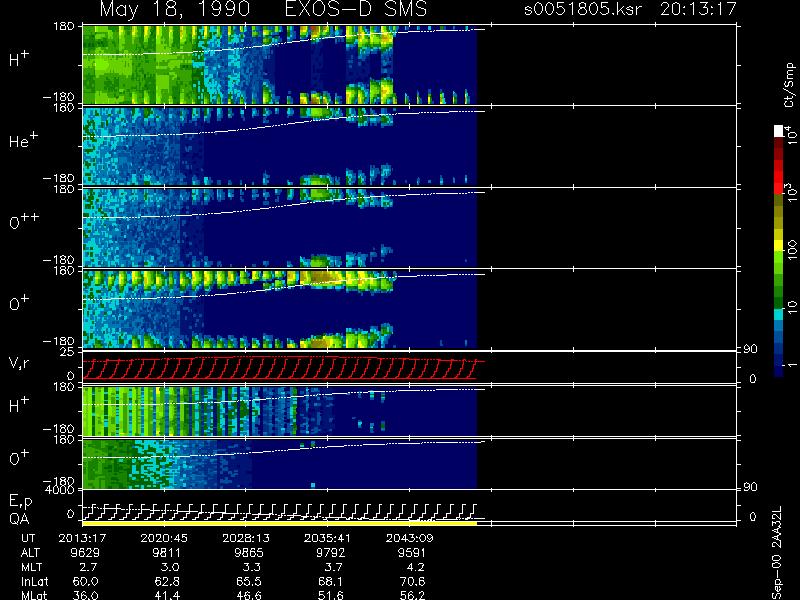Image resolution: width=800 pixels, height=600 pixels.
Task: Pick the cyan band of the colorbar
Action: [x=779, y=314]
